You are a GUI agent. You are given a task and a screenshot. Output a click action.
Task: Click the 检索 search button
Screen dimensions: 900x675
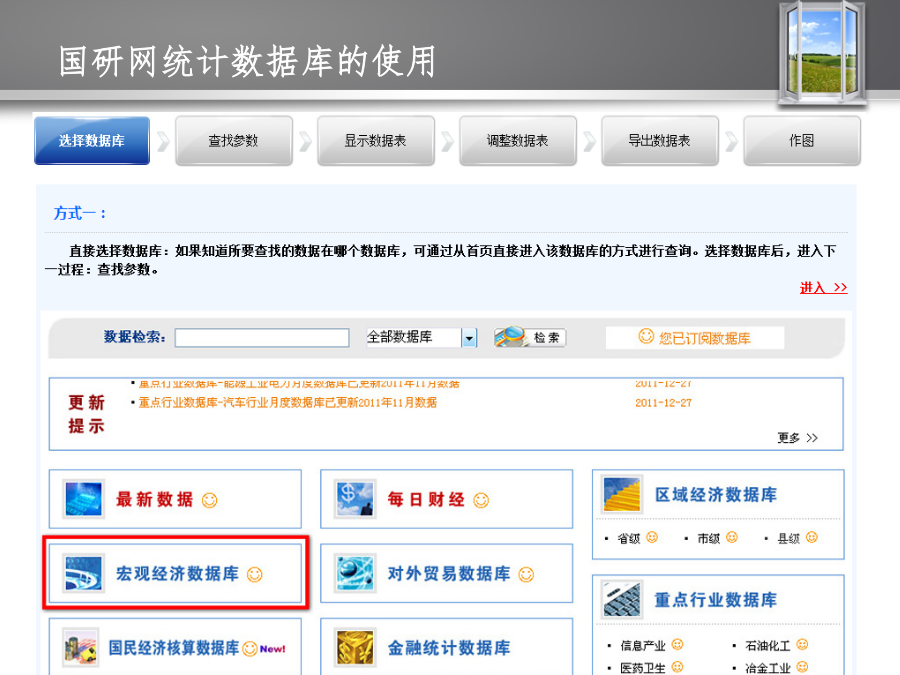(530, 338)
